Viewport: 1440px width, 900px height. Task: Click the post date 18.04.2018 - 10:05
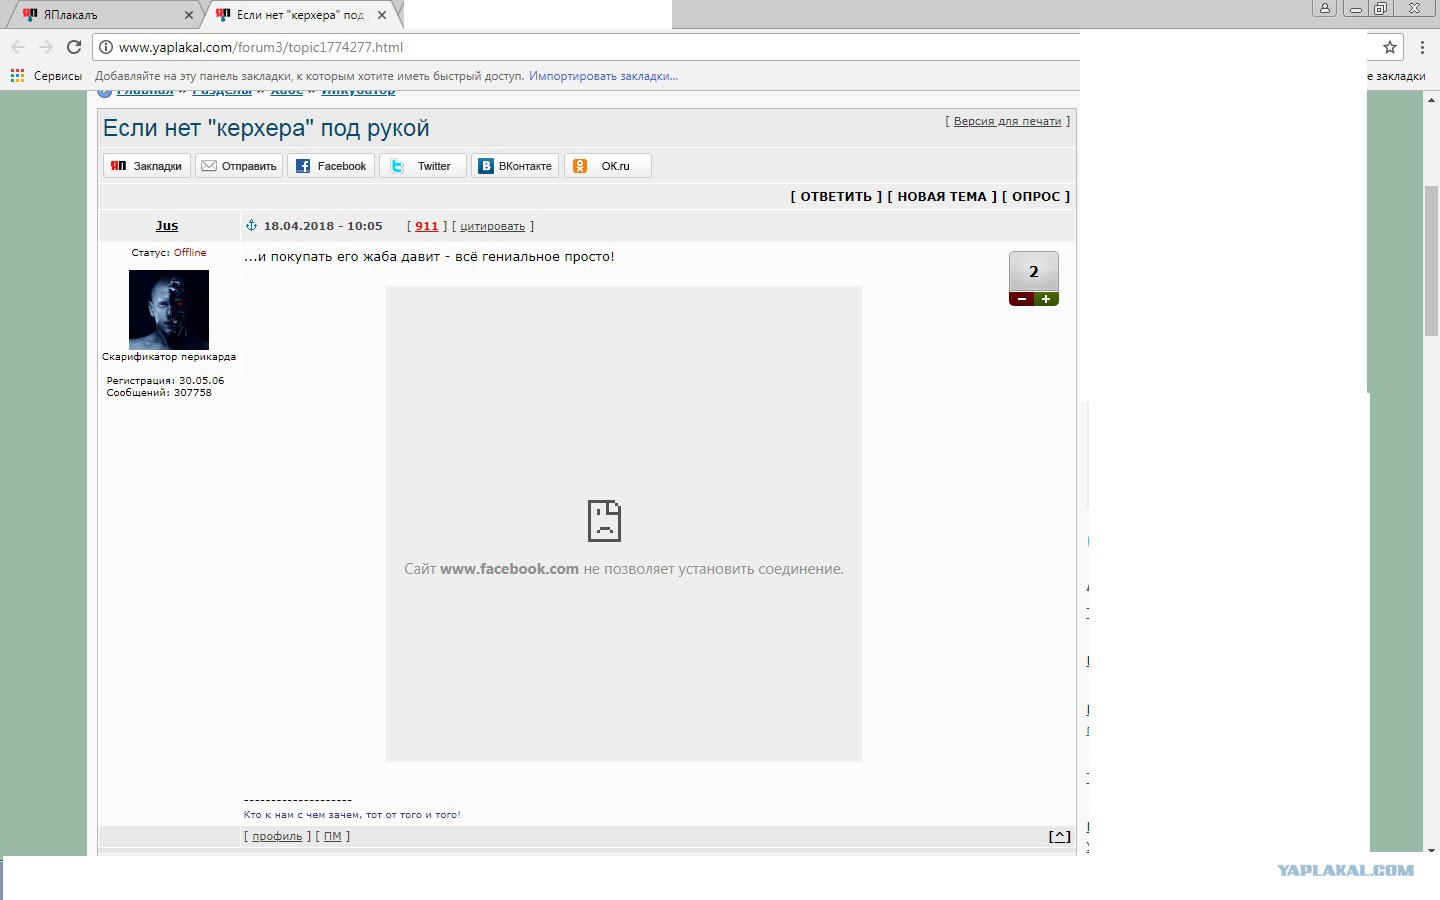click(x=323, y=226)
